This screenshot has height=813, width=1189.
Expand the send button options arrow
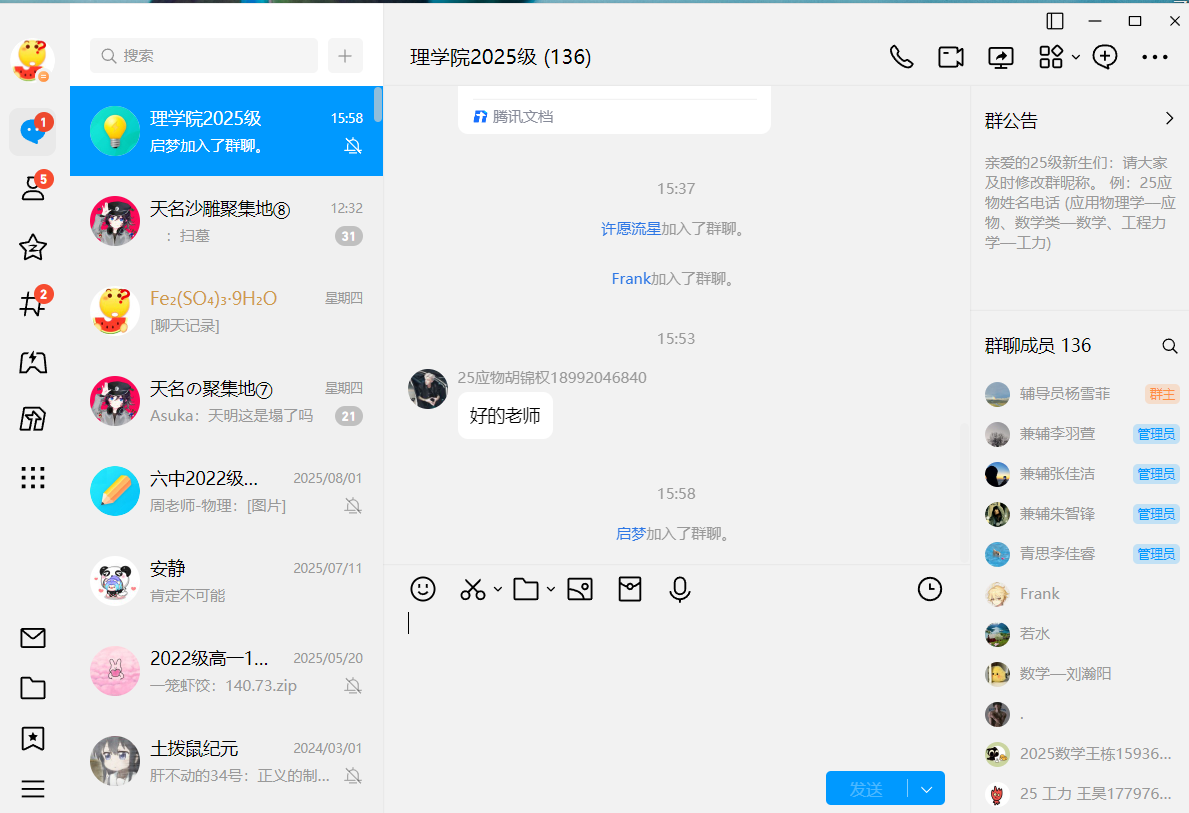point(927,789)
